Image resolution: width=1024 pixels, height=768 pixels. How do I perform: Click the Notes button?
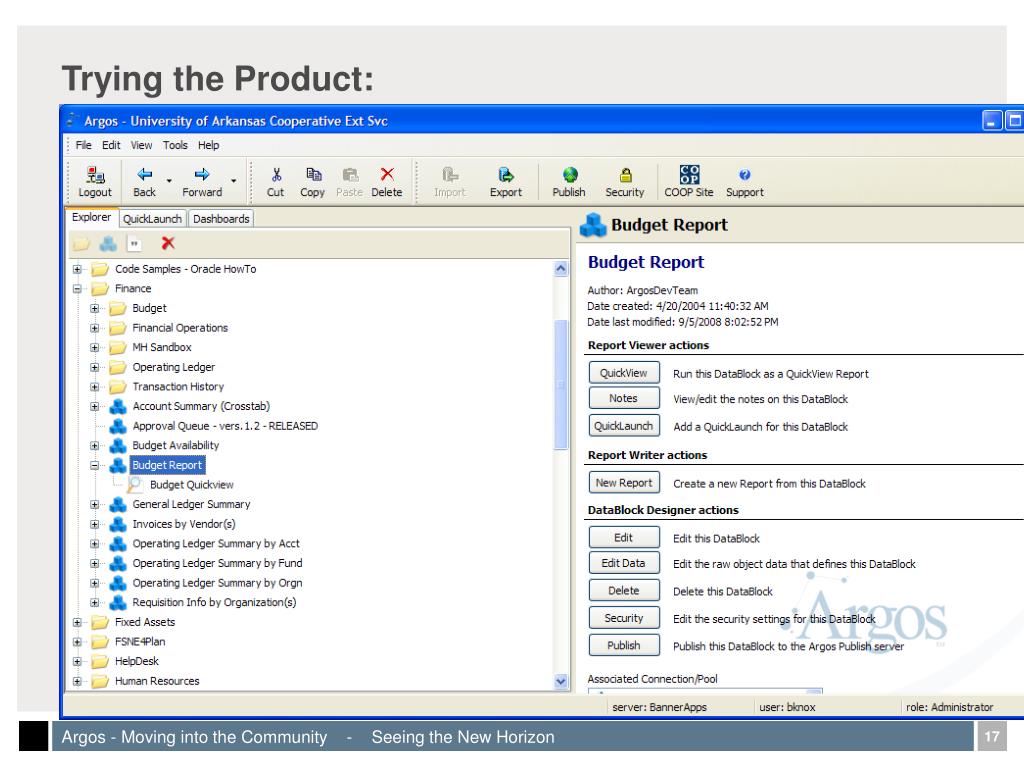point(624,398)
